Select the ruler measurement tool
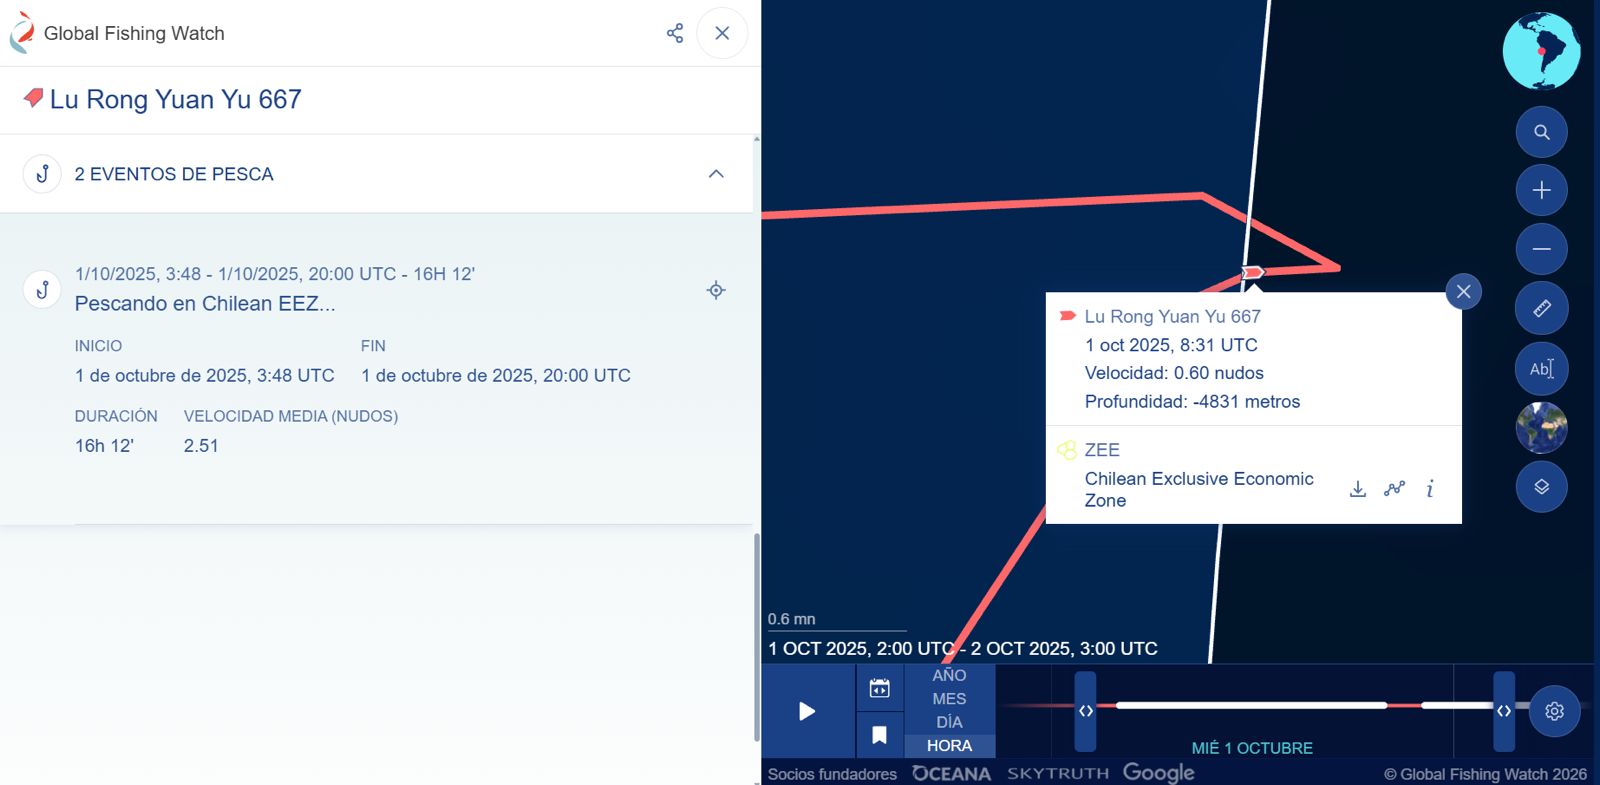1600x785 pixels. [x=1541, y=308]
